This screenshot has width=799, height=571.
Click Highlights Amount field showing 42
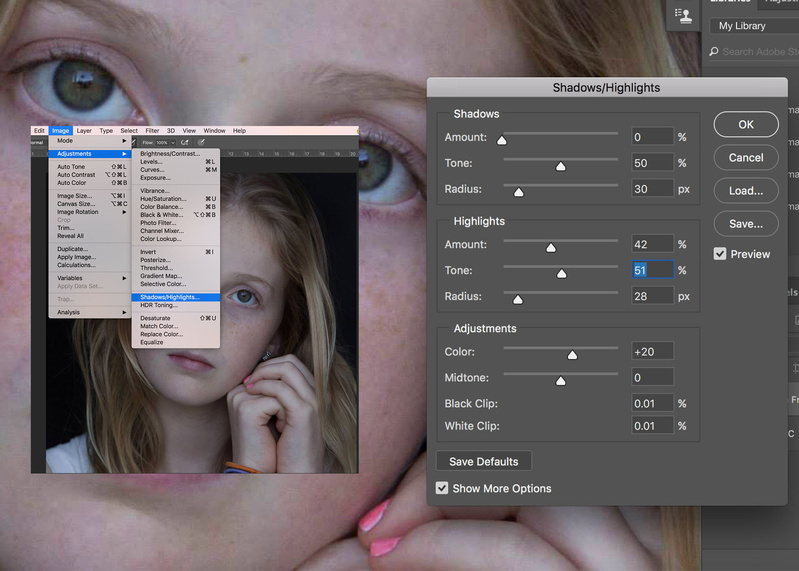pyautogui.click(x=652, y=244)
